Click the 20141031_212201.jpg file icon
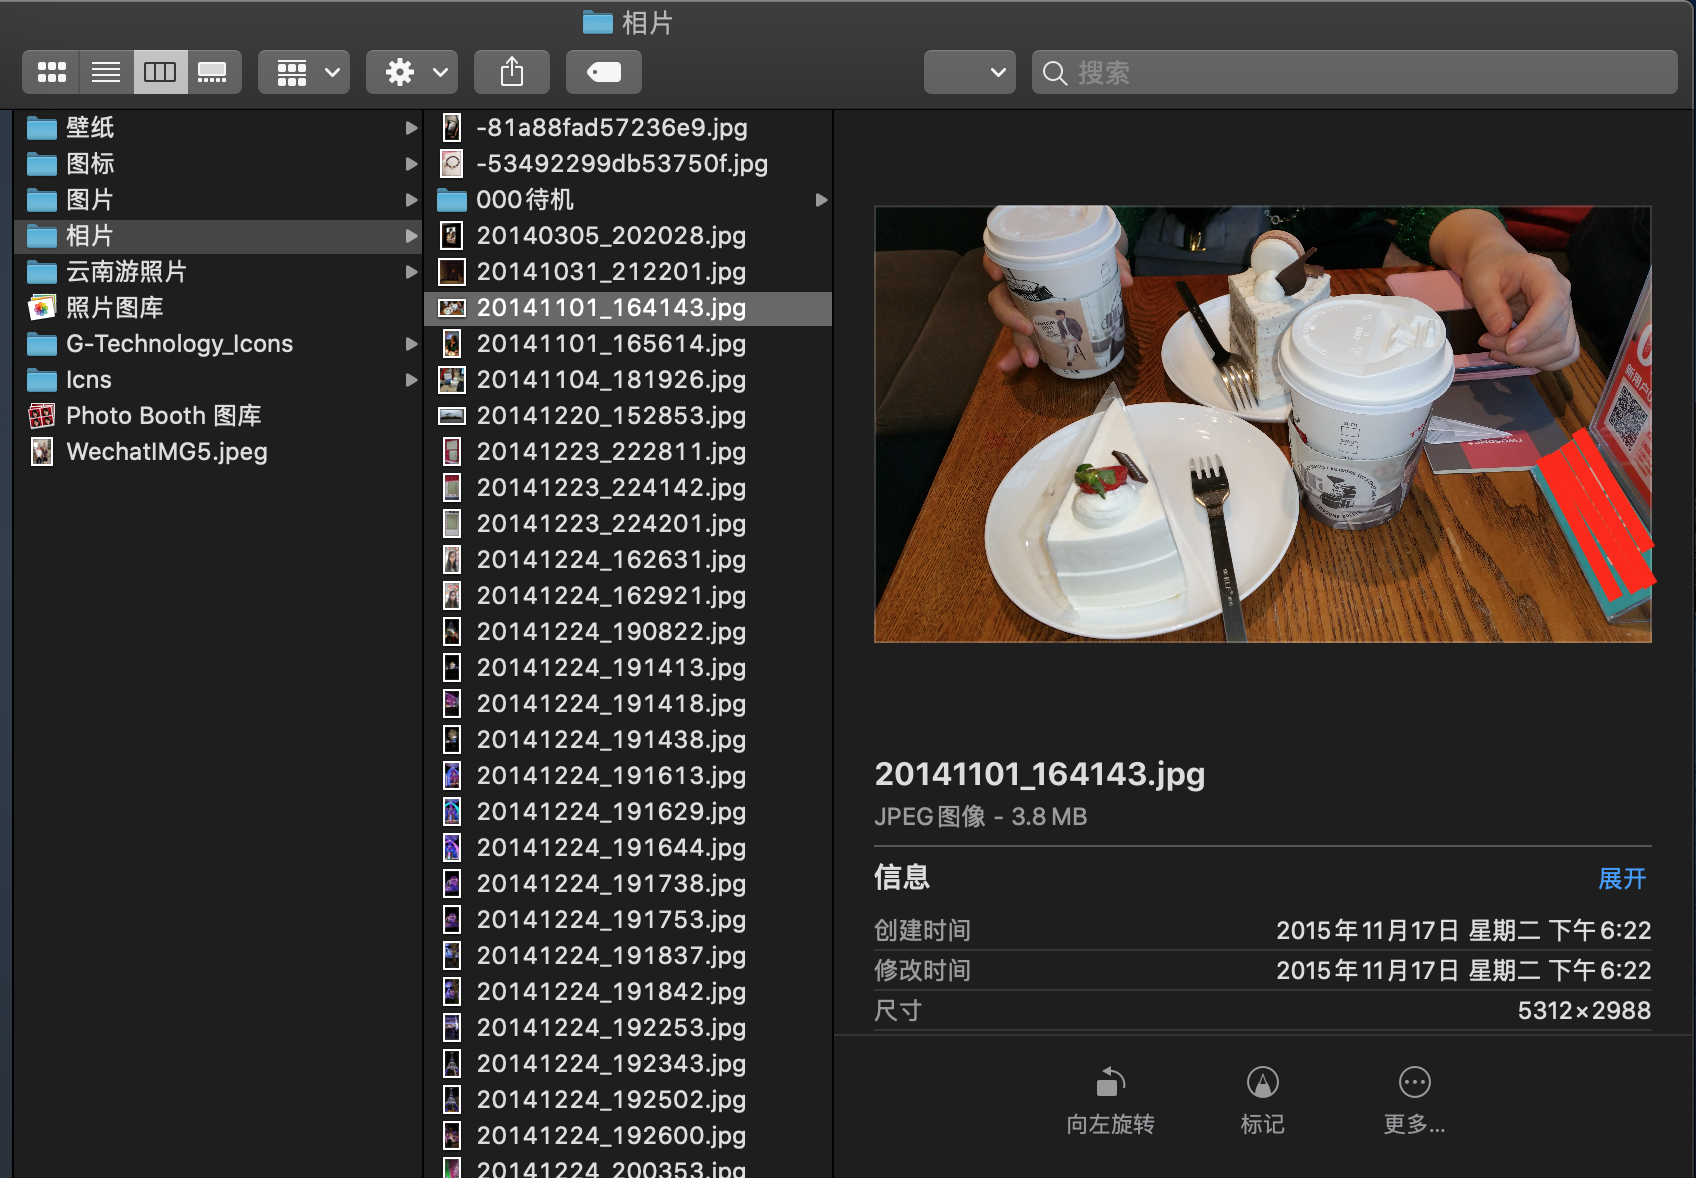Screen dimensions: 1696x1178 coord(452,272)
